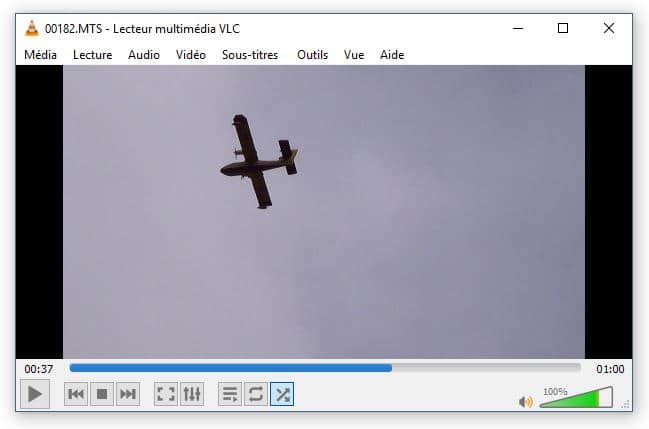Open the Vue menu
The image size is (649, 429).
point(354,55)
